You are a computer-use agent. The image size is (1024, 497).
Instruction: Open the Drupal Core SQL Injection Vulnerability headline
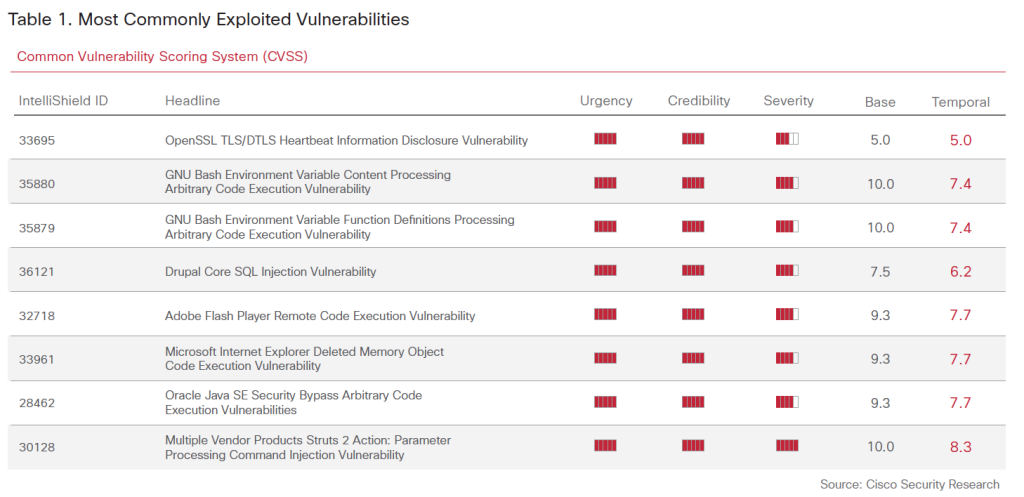[x=270, y=272]
